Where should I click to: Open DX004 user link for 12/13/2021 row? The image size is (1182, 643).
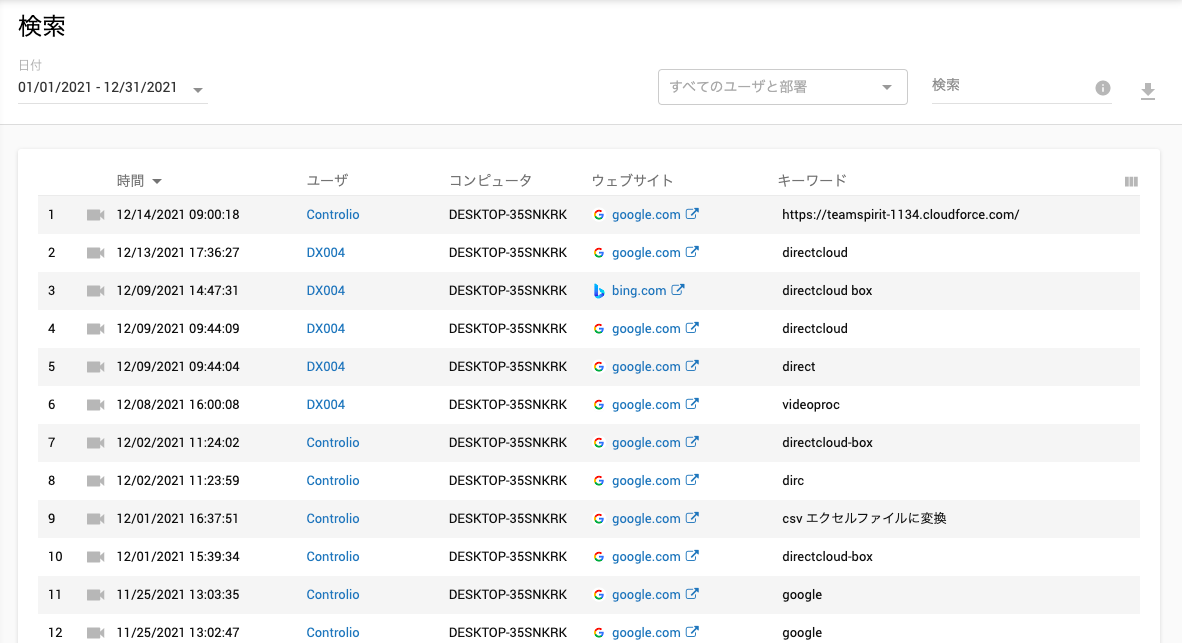(x=326, y=253)
